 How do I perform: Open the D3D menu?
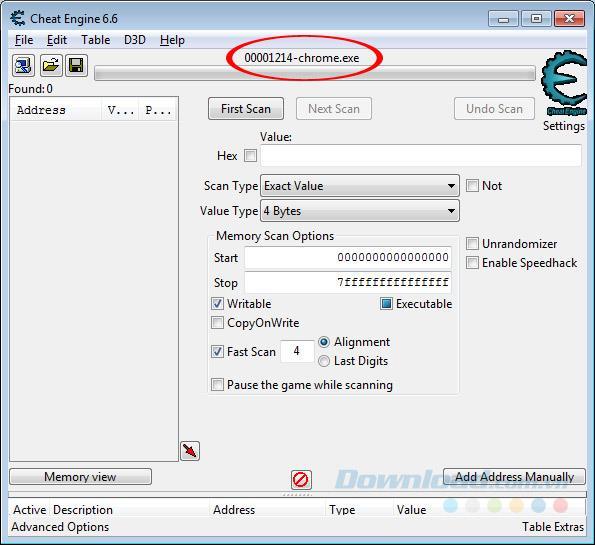[x=135, y=40]
